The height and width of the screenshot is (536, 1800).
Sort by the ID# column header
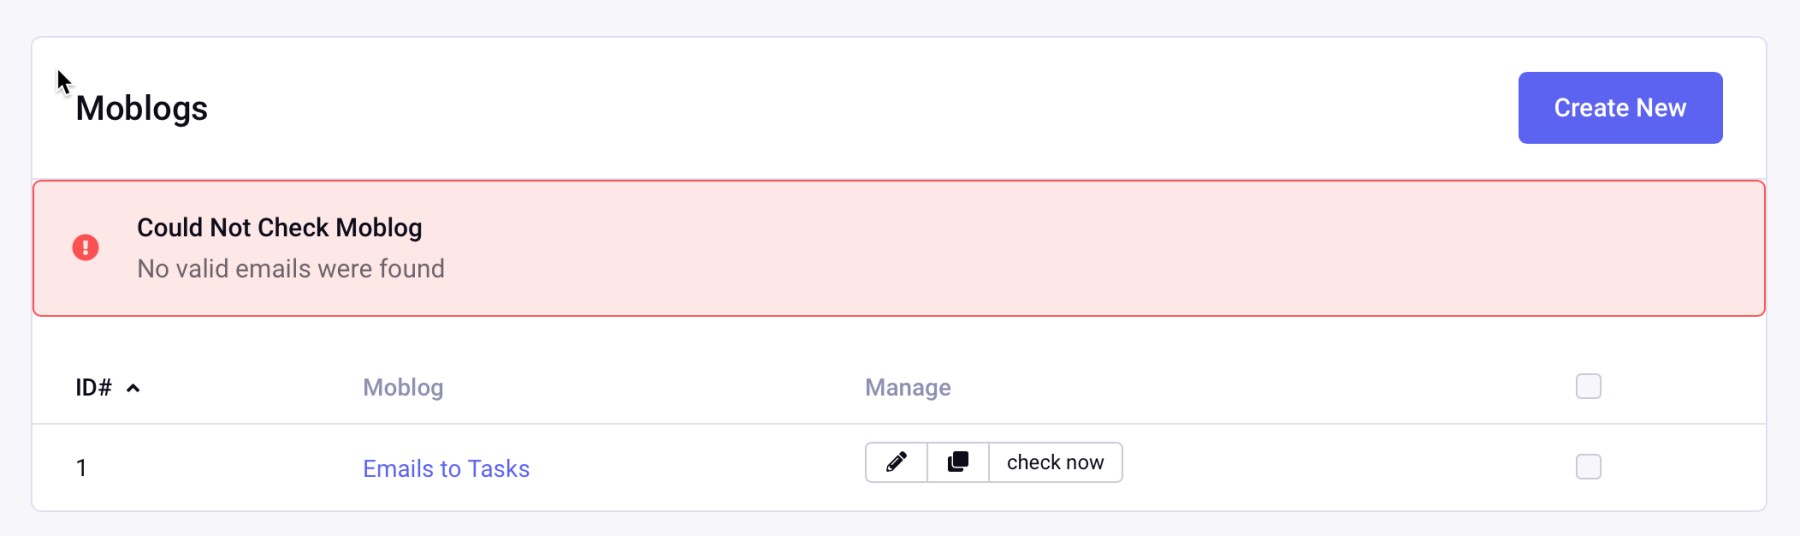pyautogui.click(x=94, y=388)
